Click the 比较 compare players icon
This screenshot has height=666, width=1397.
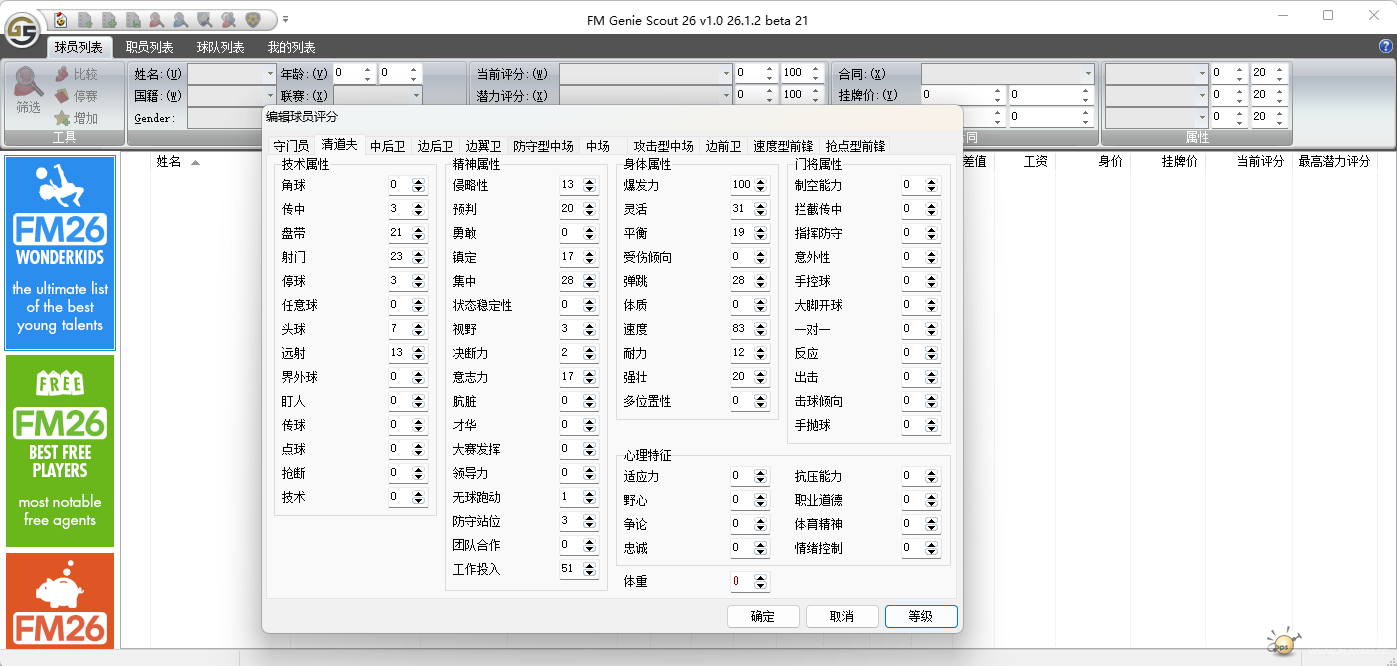point(62,74)
